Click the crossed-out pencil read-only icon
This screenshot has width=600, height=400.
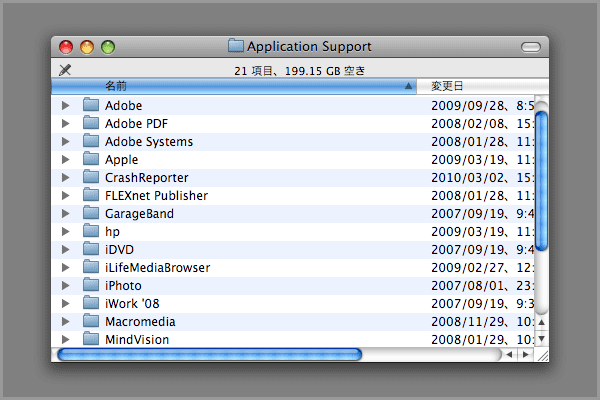tap(65, 70)
